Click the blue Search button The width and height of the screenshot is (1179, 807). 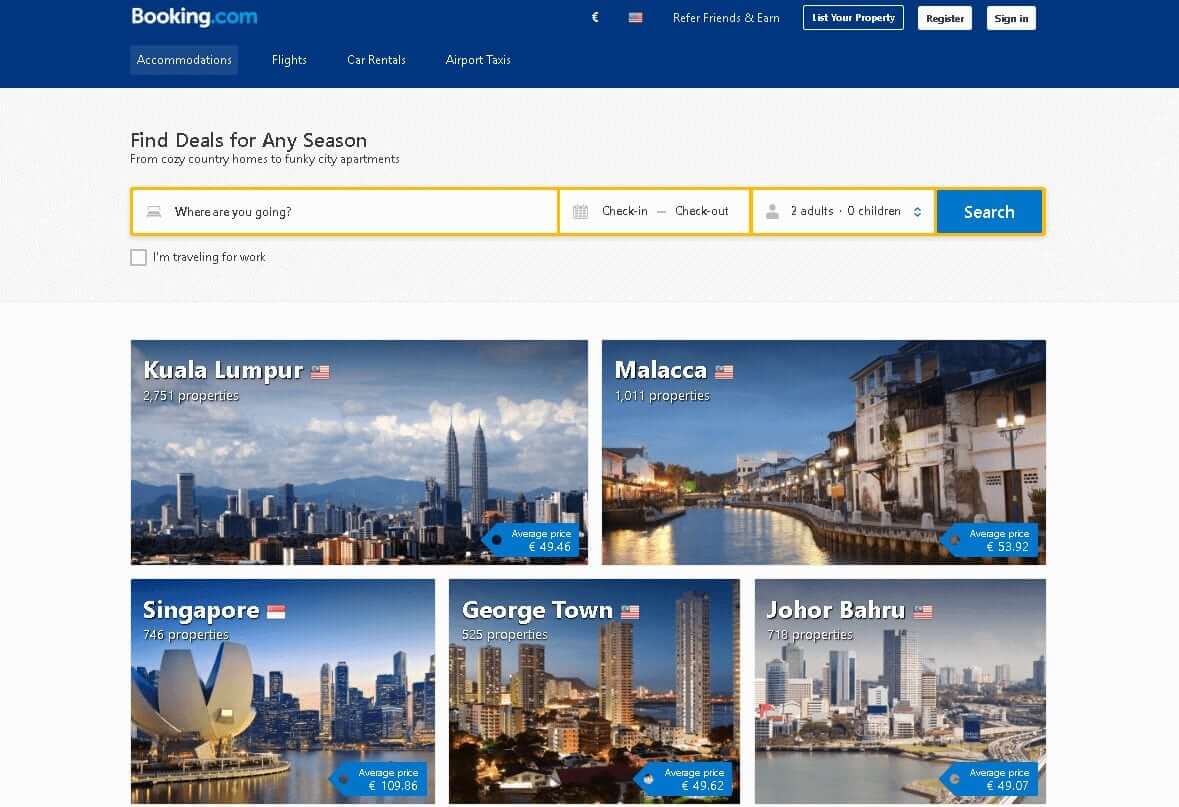(x=990, y=212)
